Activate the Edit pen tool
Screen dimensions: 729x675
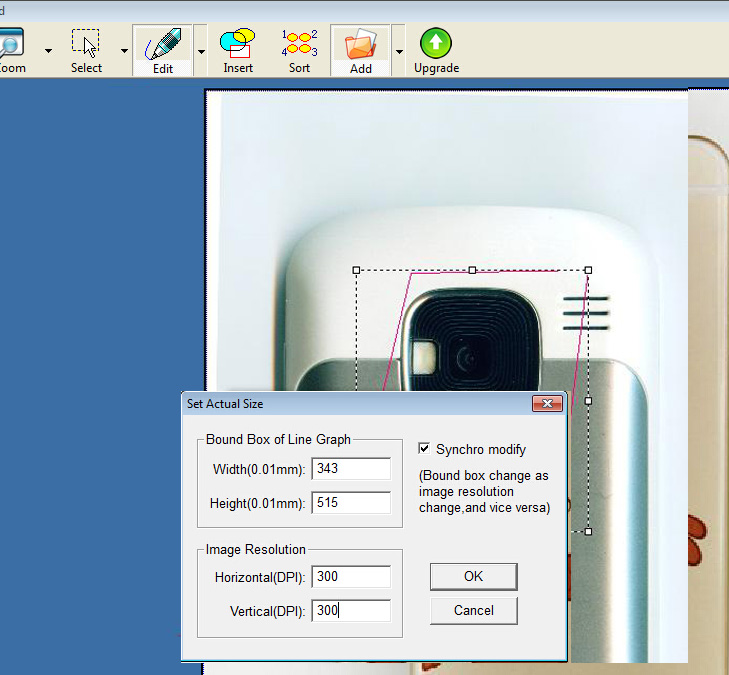pyautogui.click(x=162, y=45)
